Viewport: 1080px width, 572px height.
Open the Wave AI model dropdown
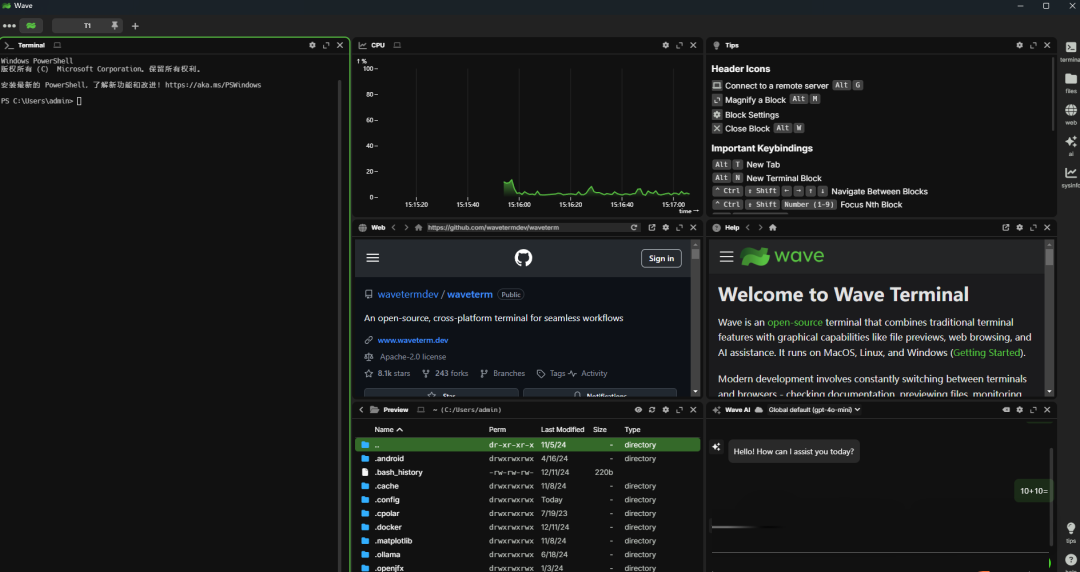(814, 410)
